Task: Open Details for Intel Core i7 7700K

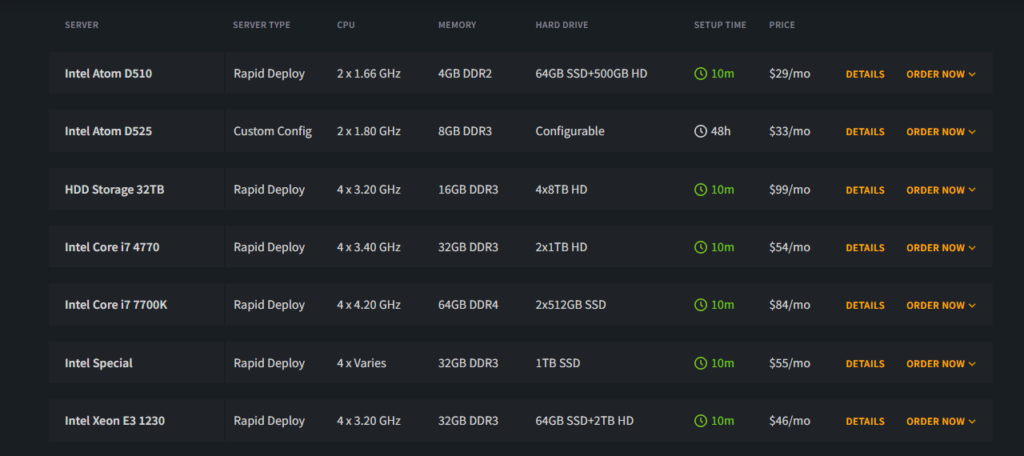Action: (865, 305)
